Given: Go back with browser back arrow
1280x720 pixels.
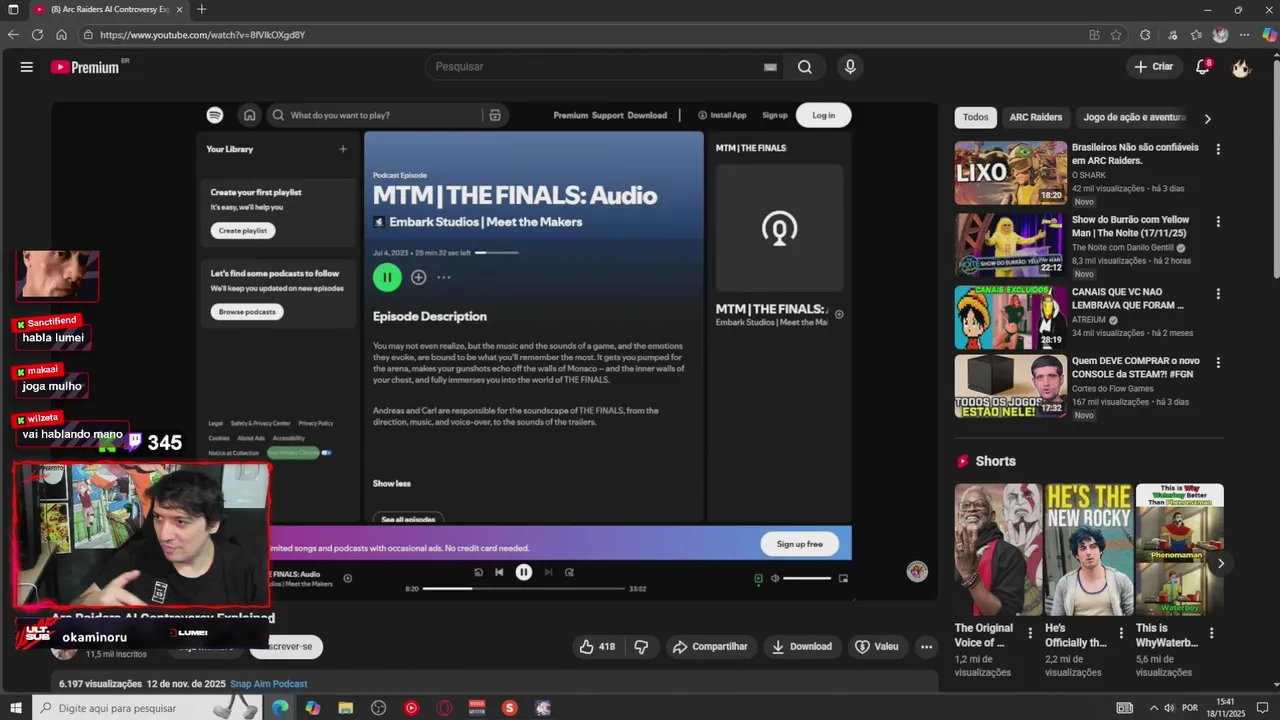Looking at the screenshot, I should [13, 34].
